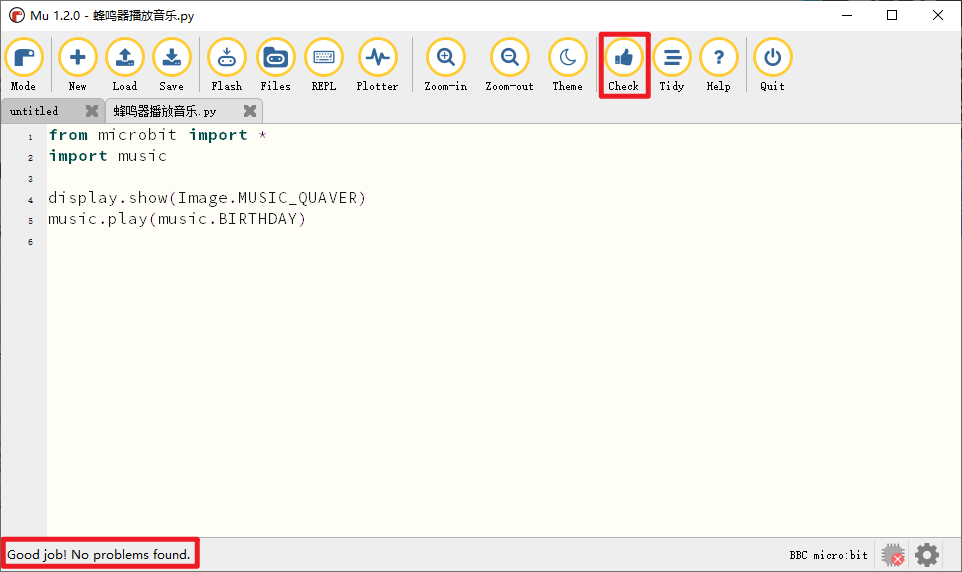Click the music.play(music.BIRTHDAY) line
This screenshot has height=572, width=962.
[177, 218]
